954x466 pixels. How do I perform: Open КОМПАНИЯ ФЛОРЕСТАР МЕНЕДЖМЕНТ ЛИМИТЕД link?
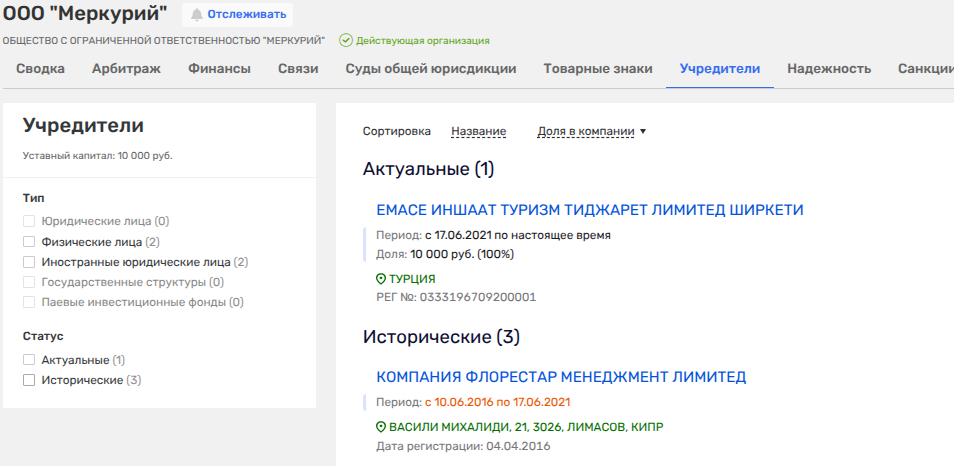tap(561, 377)
